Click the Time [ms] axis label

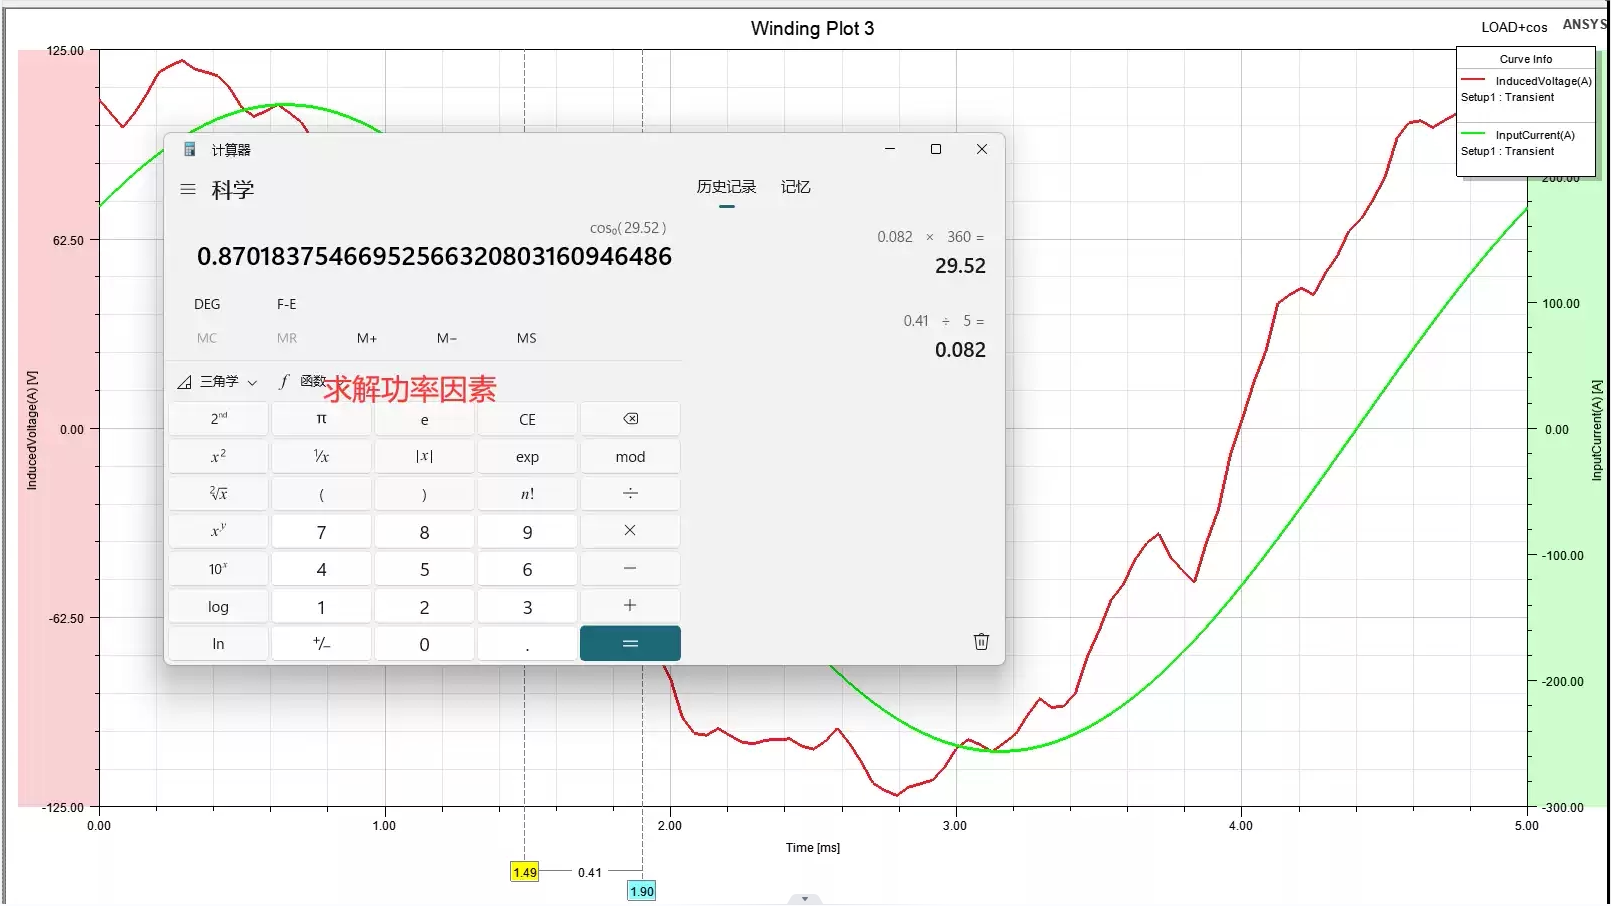[813, 848]
